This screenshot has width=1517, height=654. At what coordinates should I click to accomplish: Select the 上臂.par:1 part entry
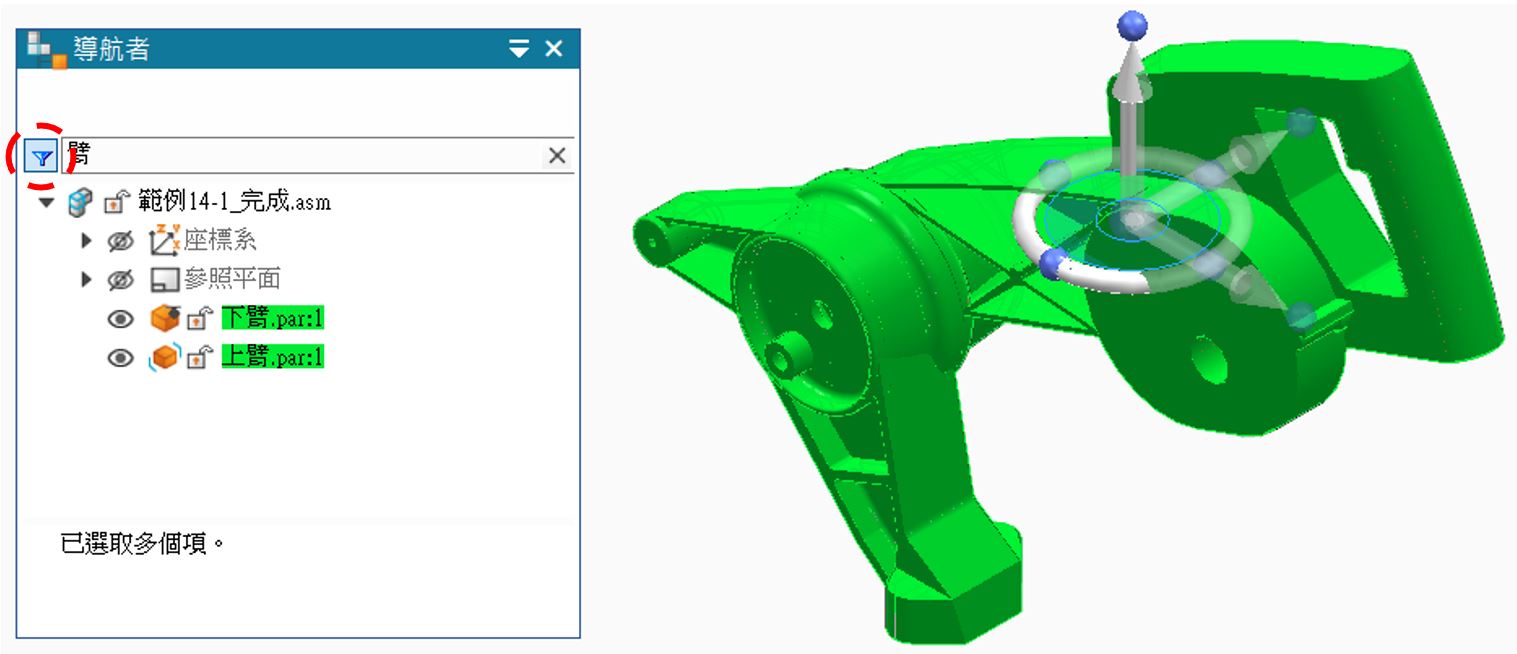(273, 357)
